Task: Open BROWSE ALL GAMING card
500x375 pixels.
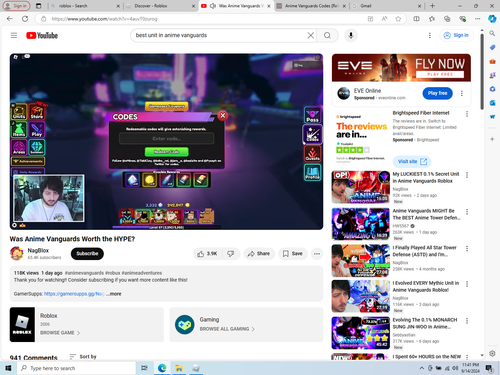Action: coord(246,324)
